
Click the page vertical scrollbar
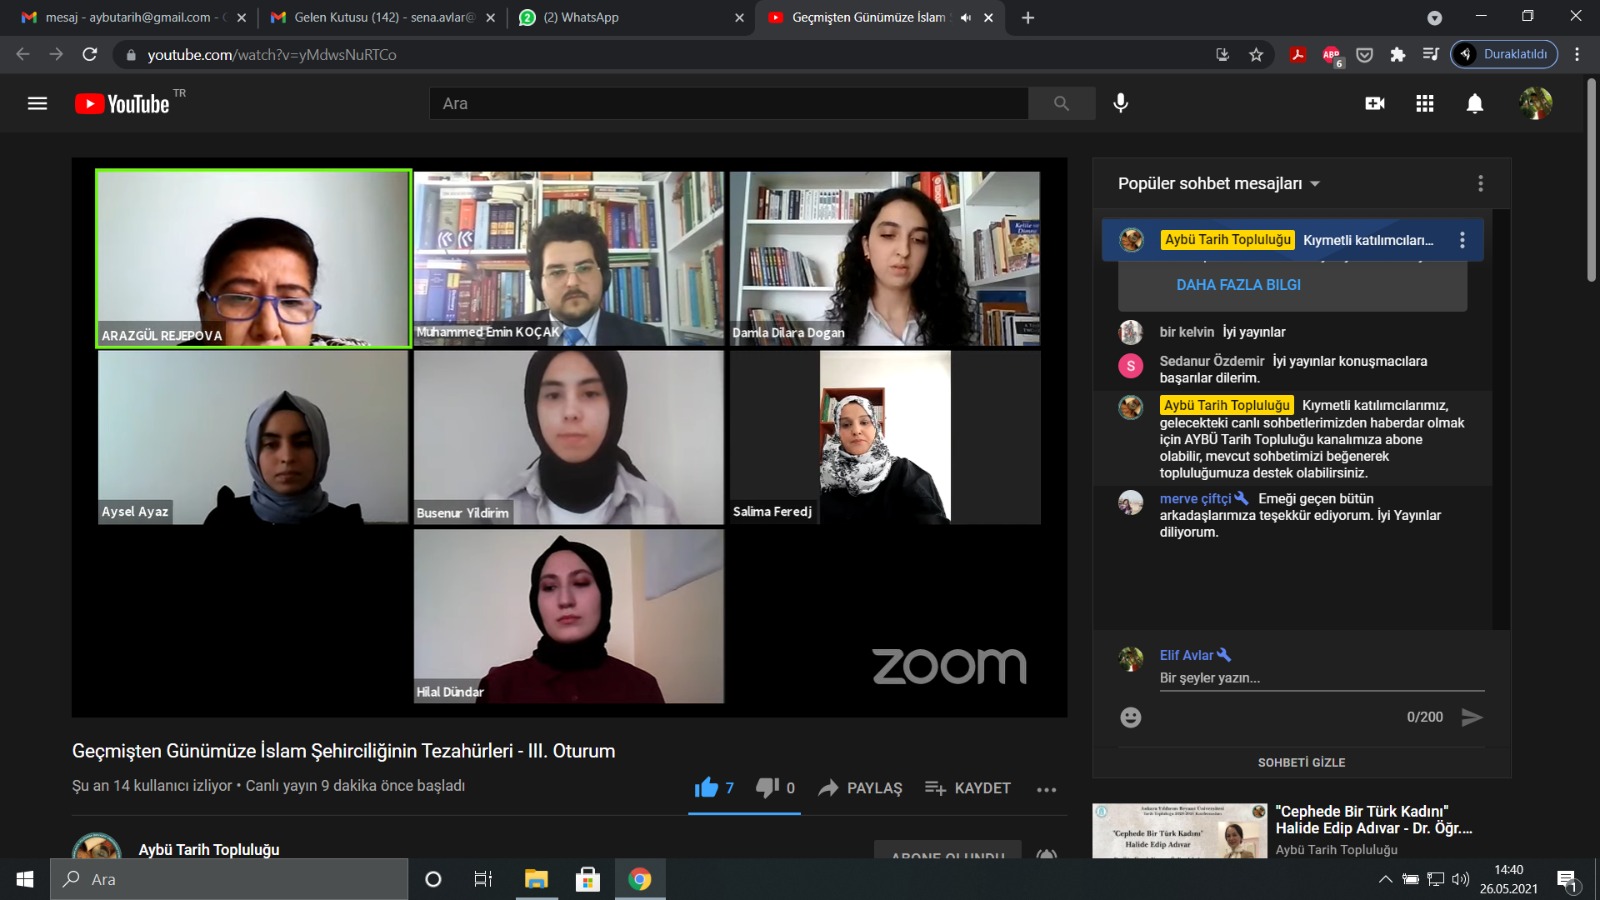[1591, 180]
